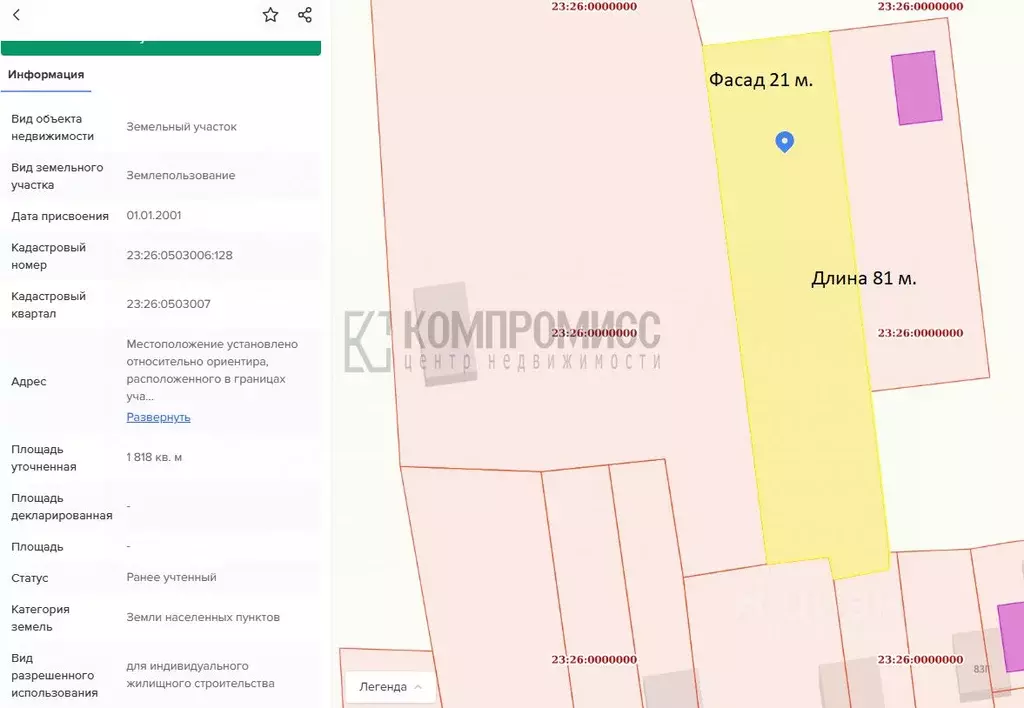Screen dimensions: 1024x708
Task: Open the Развернуть link under Адрес
Action: [157, 417]
